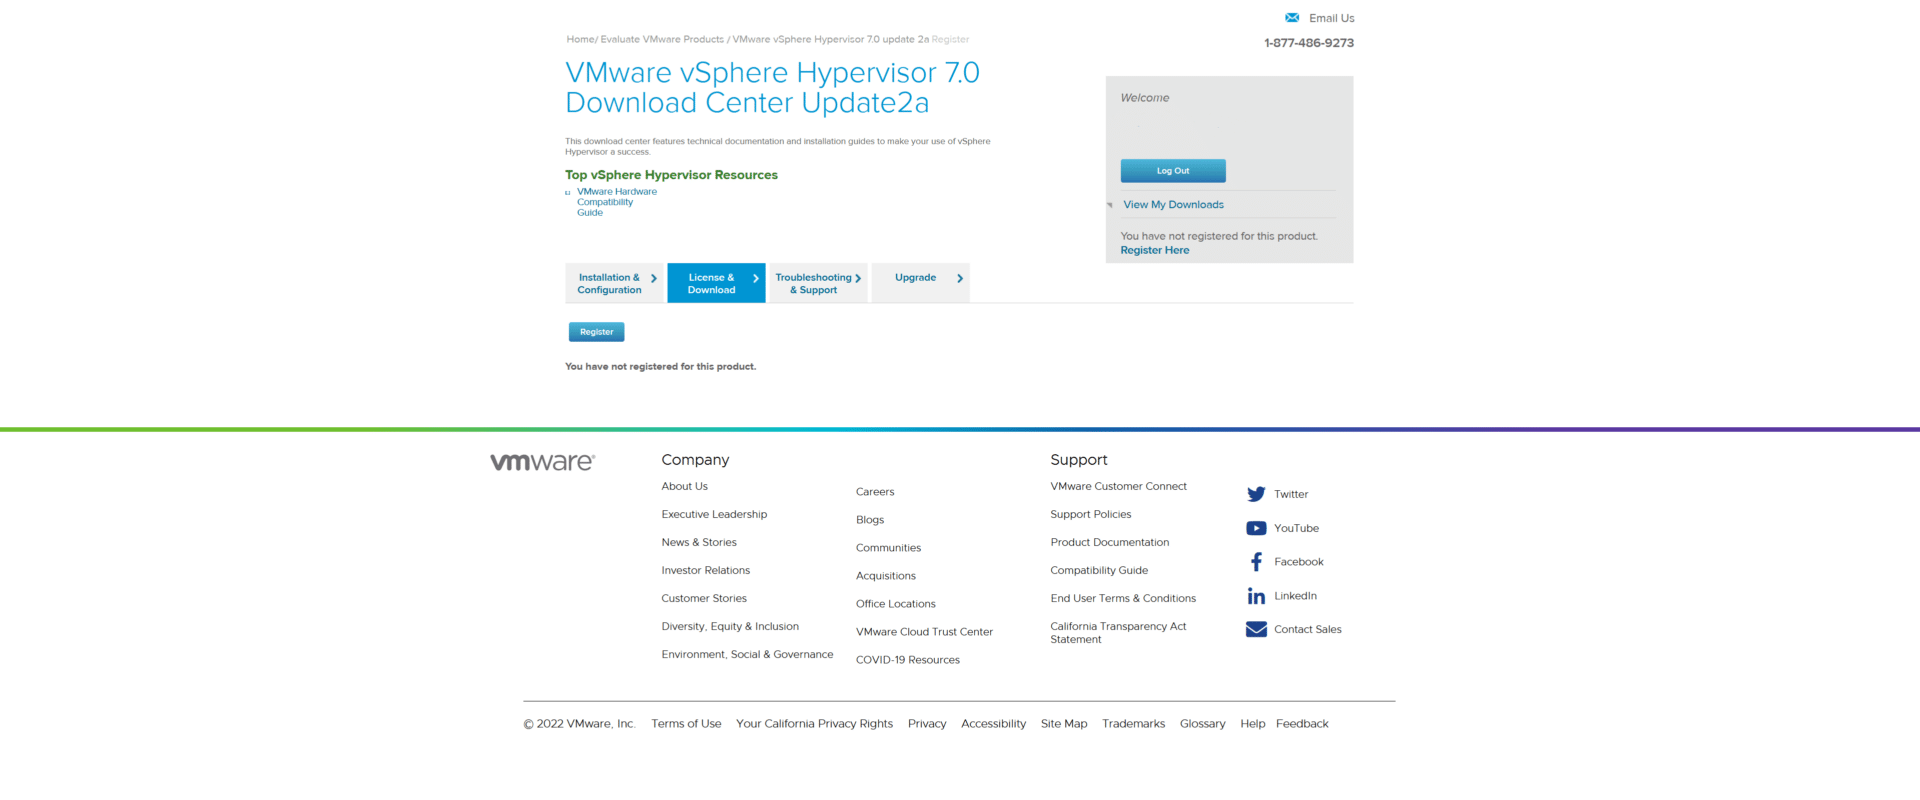Click chevron on License & Download tab
This screenshot has width=1920, height=800.
pyautogui.click(x=756, y=279)
